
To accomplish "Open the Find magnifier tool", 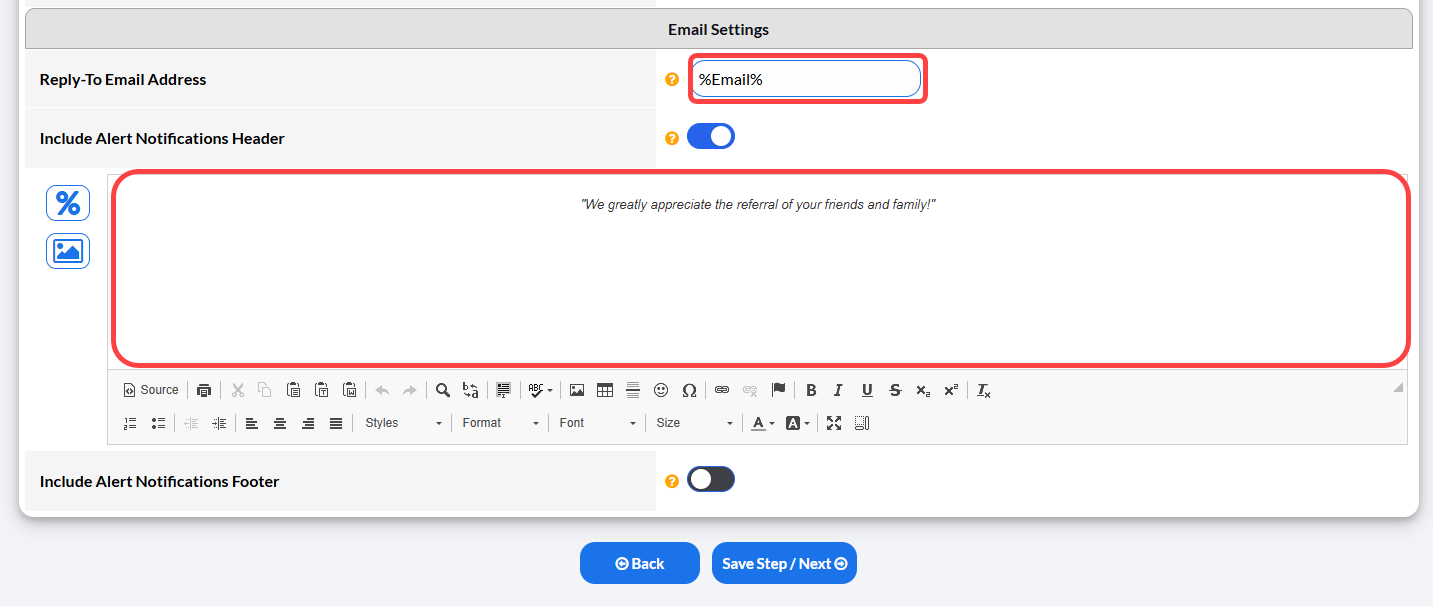I will coord(443,390).
